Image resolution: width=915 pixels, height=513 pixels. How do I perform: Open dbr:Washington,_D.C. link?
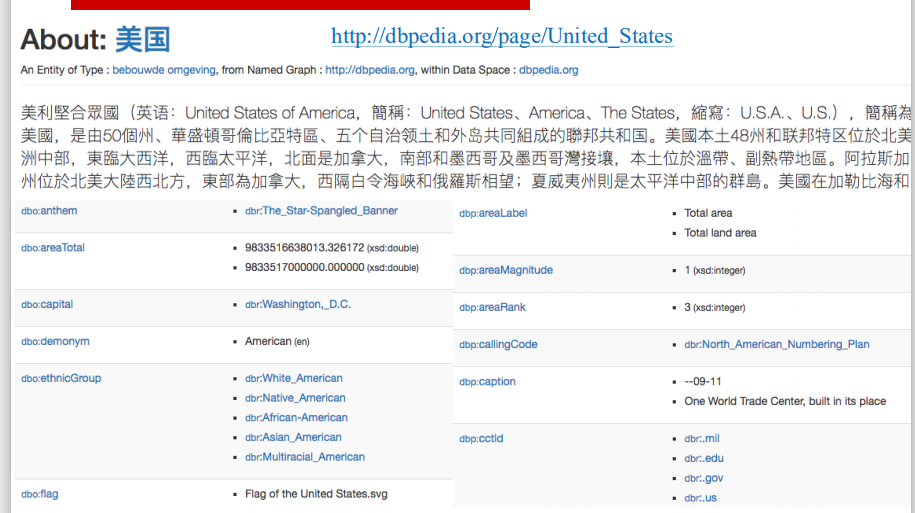point(298,304)
